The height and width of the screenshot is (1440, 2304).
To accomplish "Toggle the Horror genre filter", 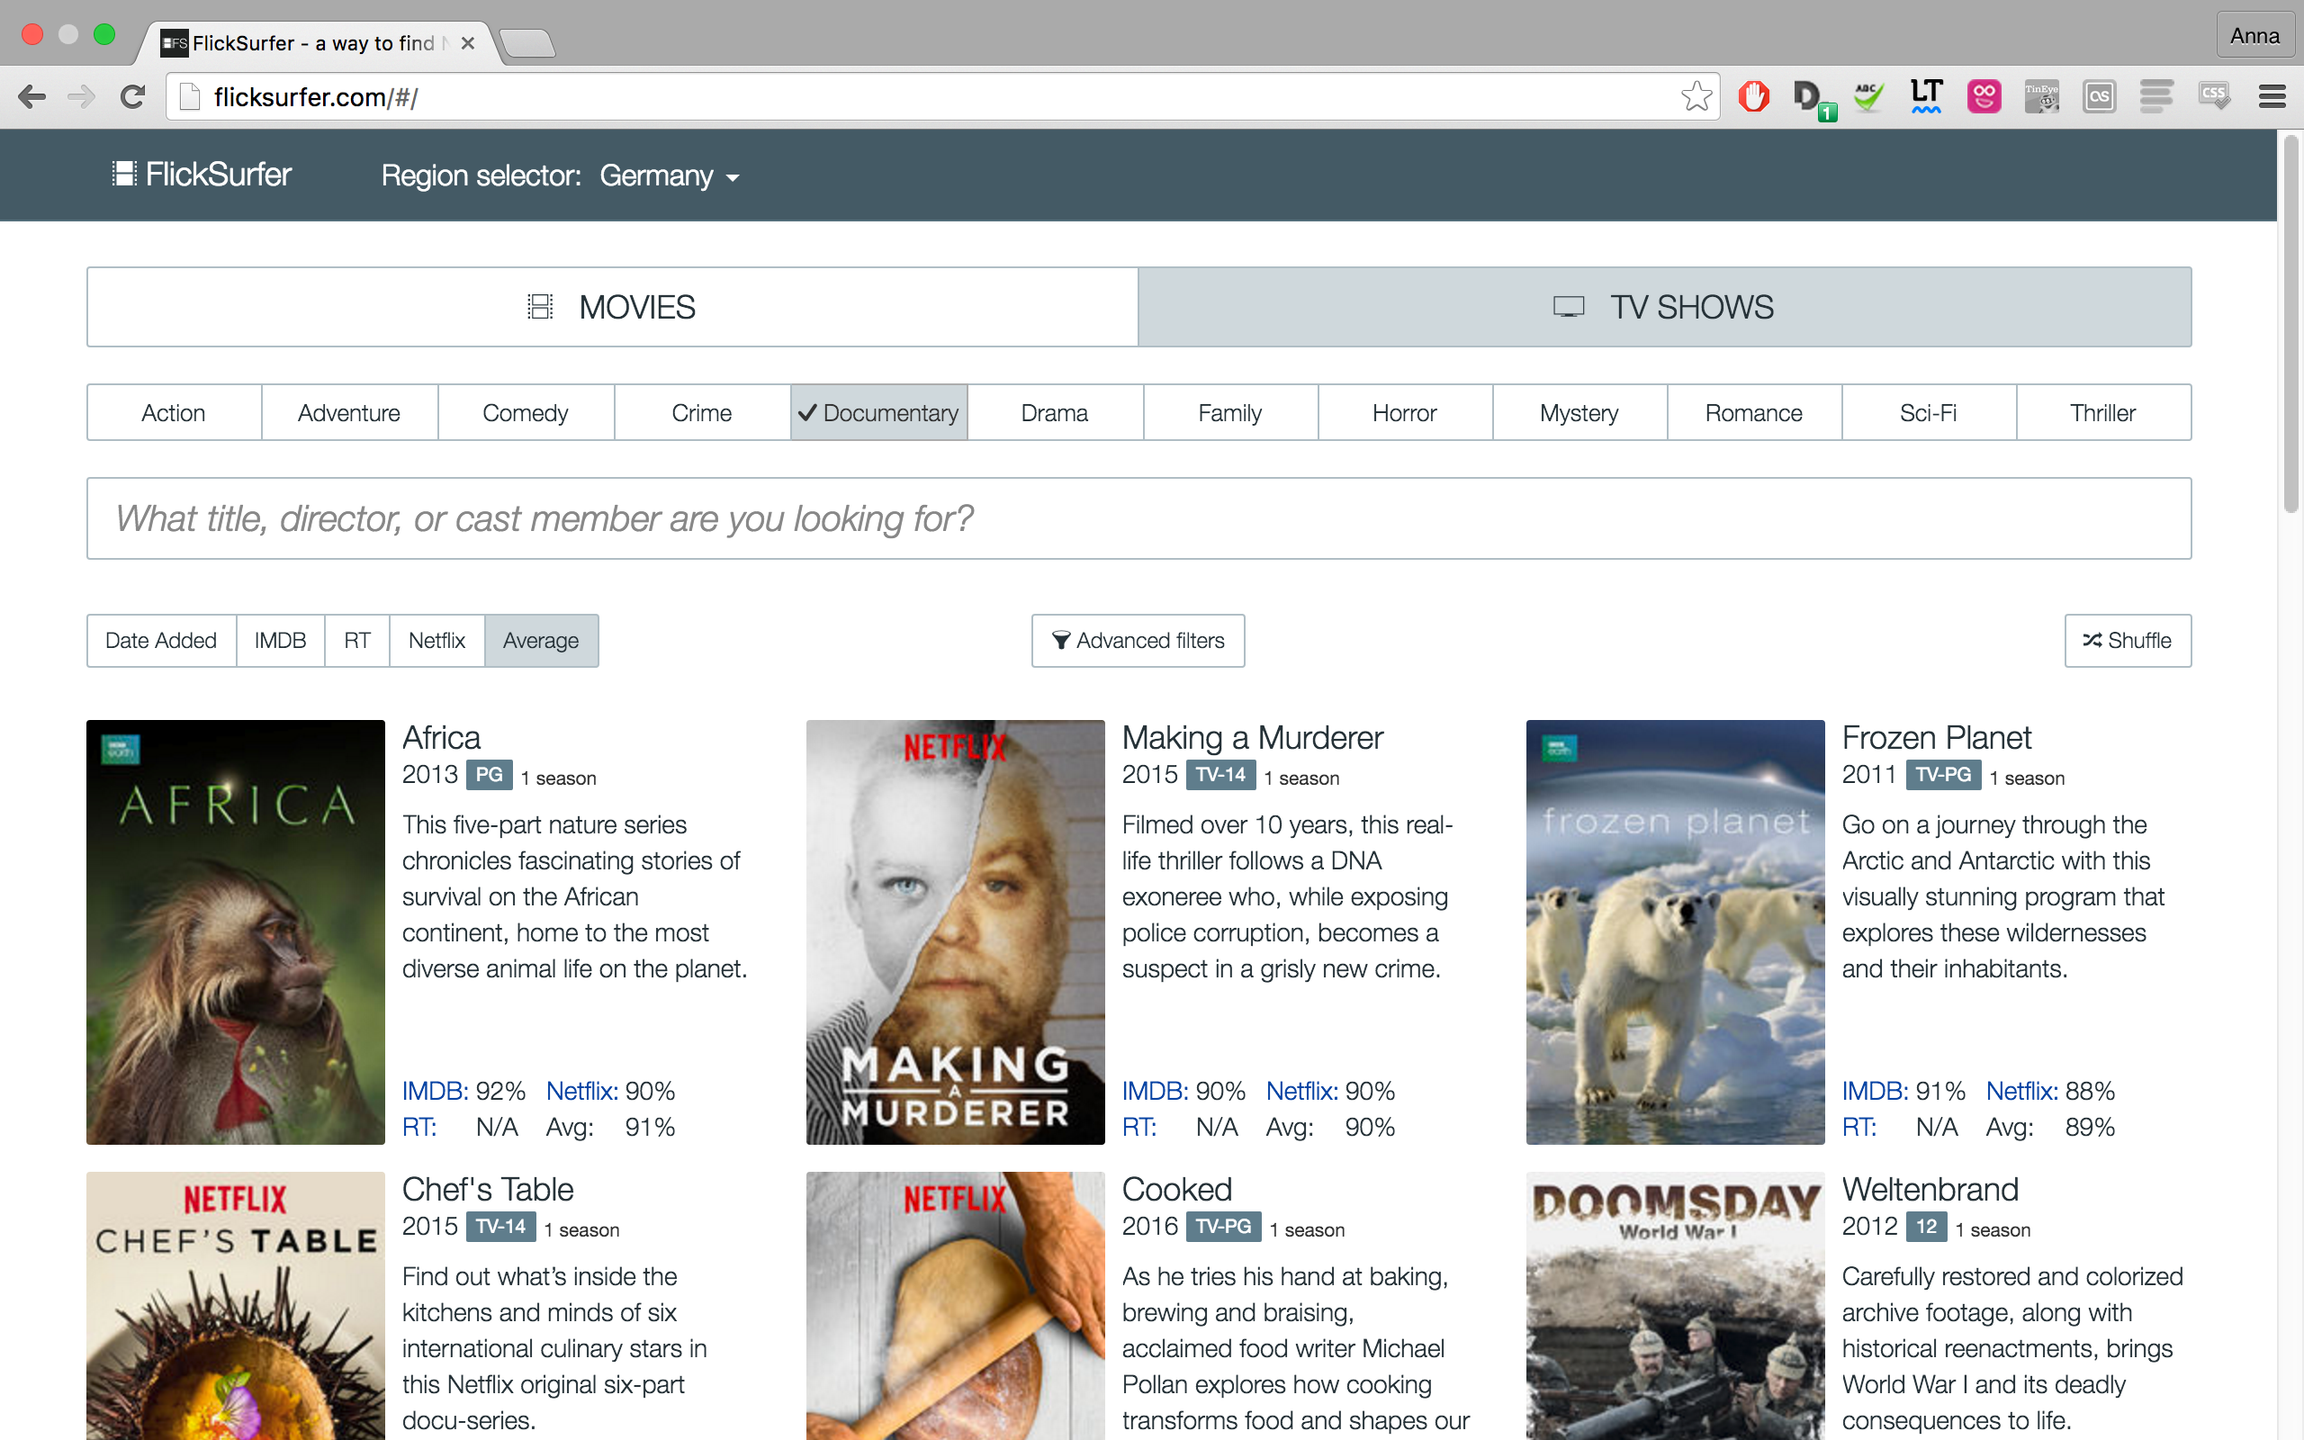I will (1405, 413).
